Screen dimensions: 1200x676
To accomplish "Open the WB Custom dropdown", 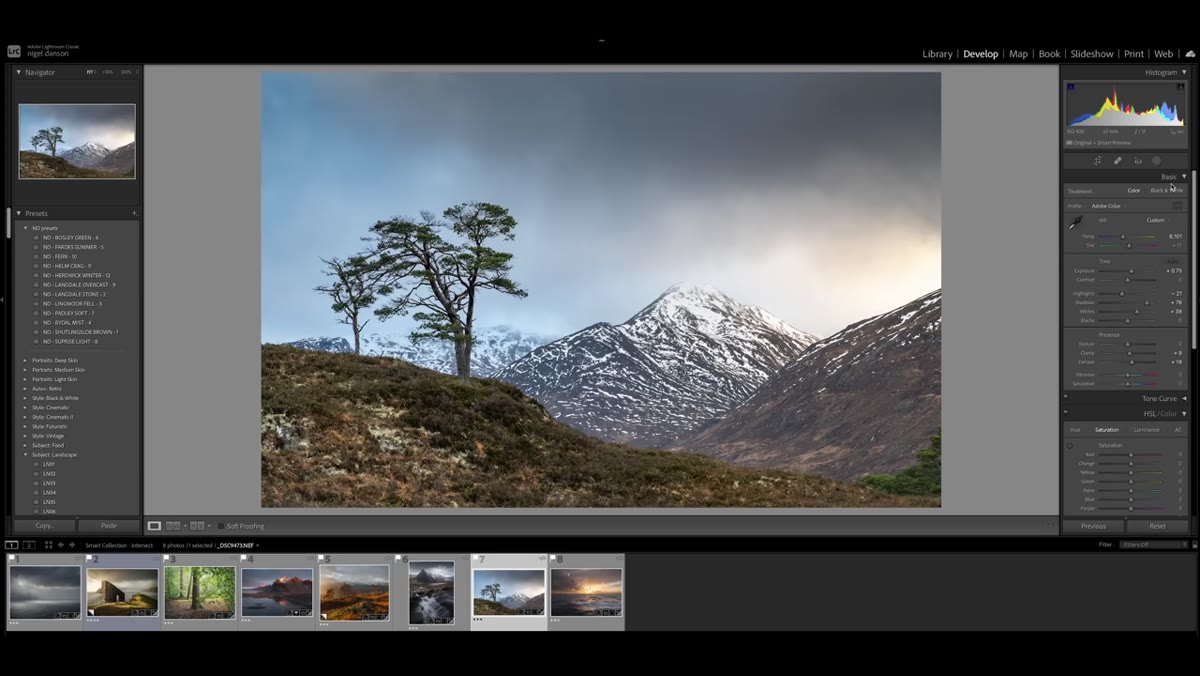I will [x=1158, y=220].
